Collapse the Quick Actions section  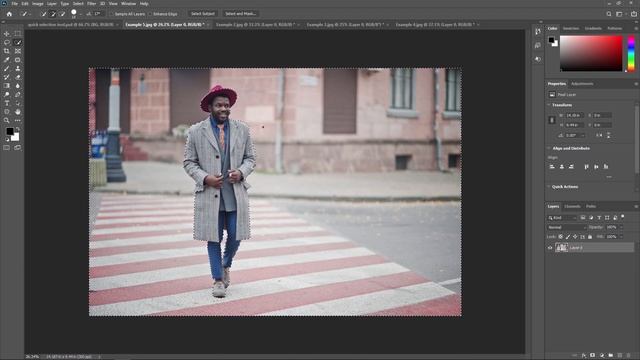(x=549, y=187)
